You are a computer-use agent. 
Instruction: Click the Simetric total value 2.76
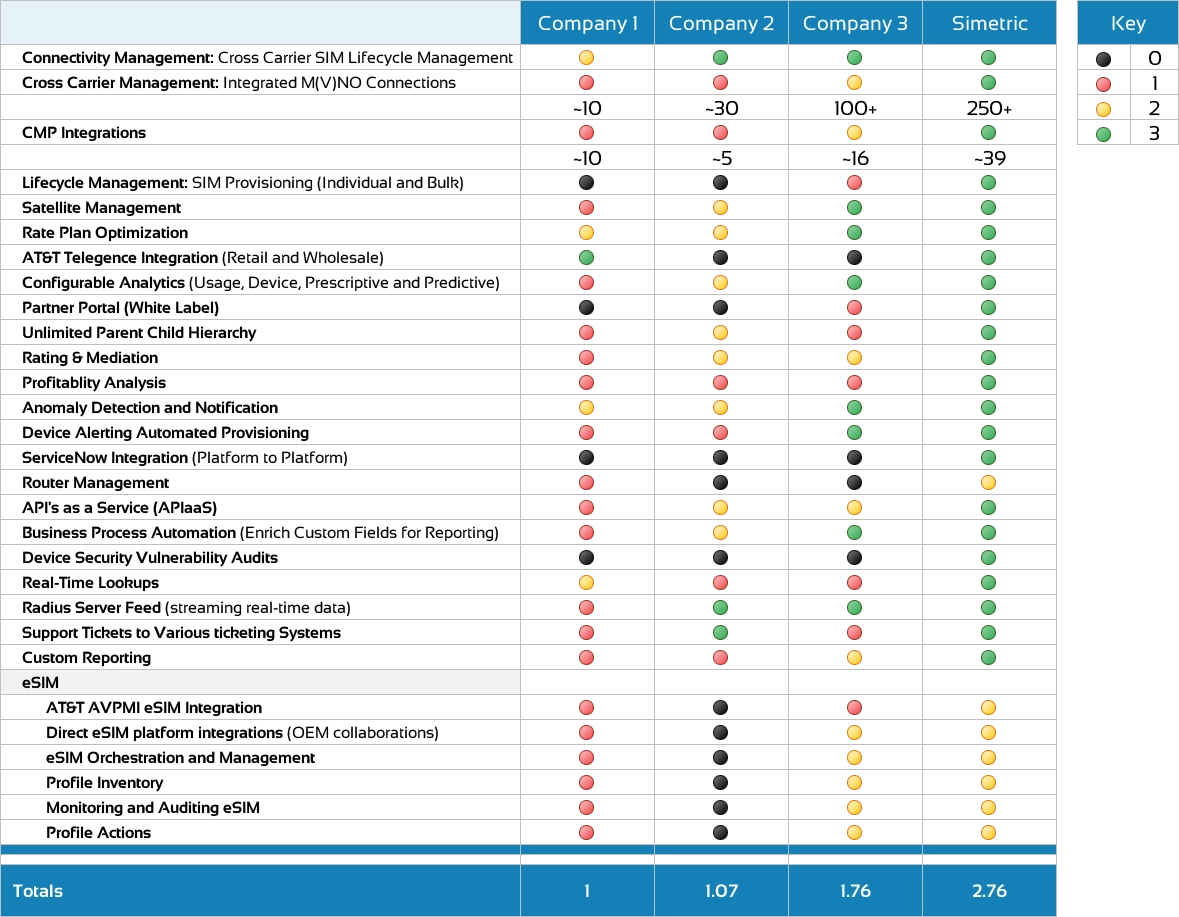tap(989, 891)
